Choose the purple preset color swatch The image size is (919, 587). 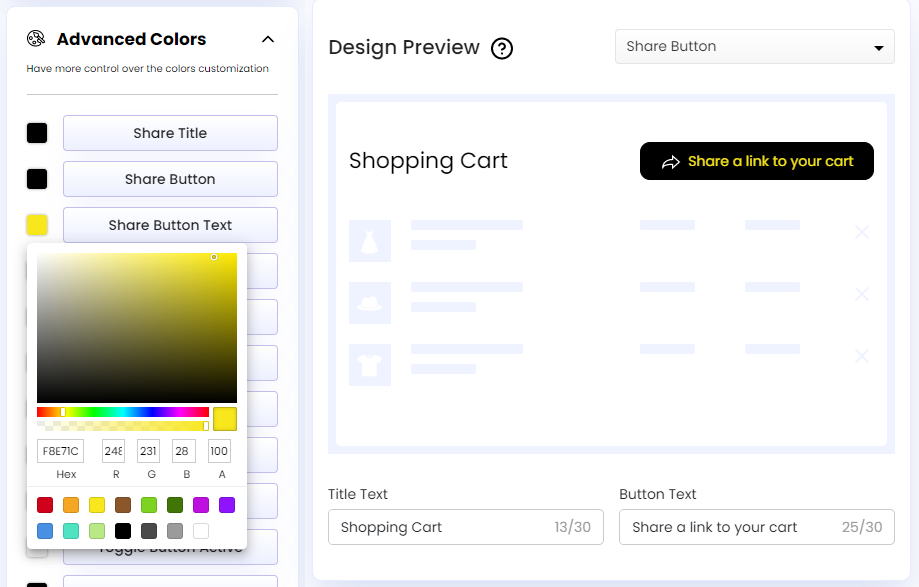[x=227, y=505]
